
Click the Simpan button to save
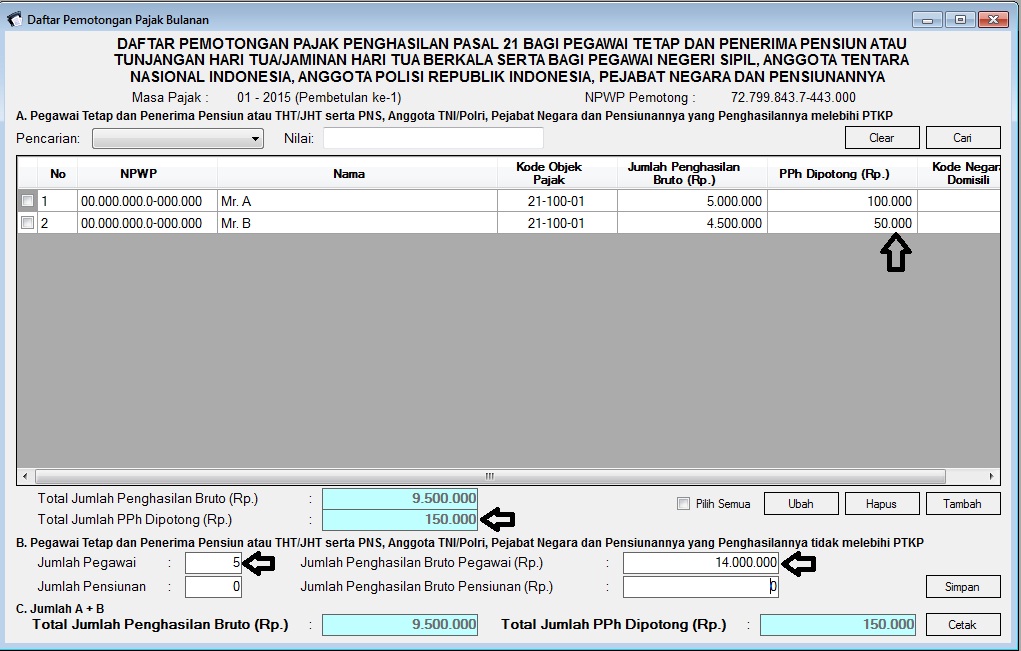[962, 586]
